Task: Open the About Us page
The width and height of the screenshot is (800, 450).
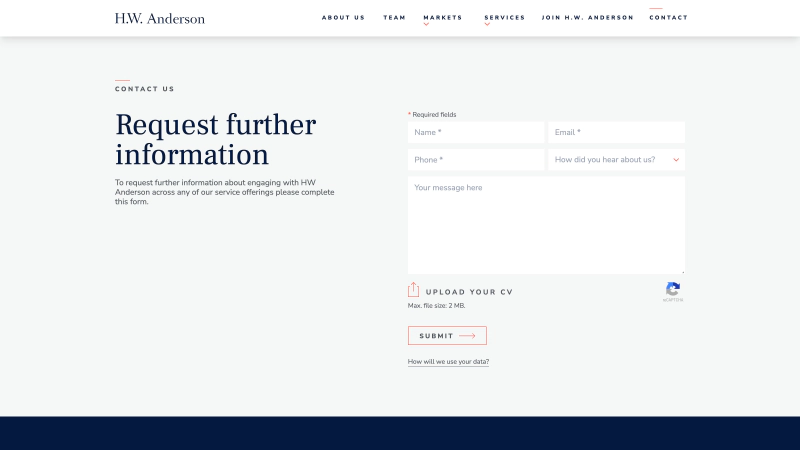Action: click(343, 17)
